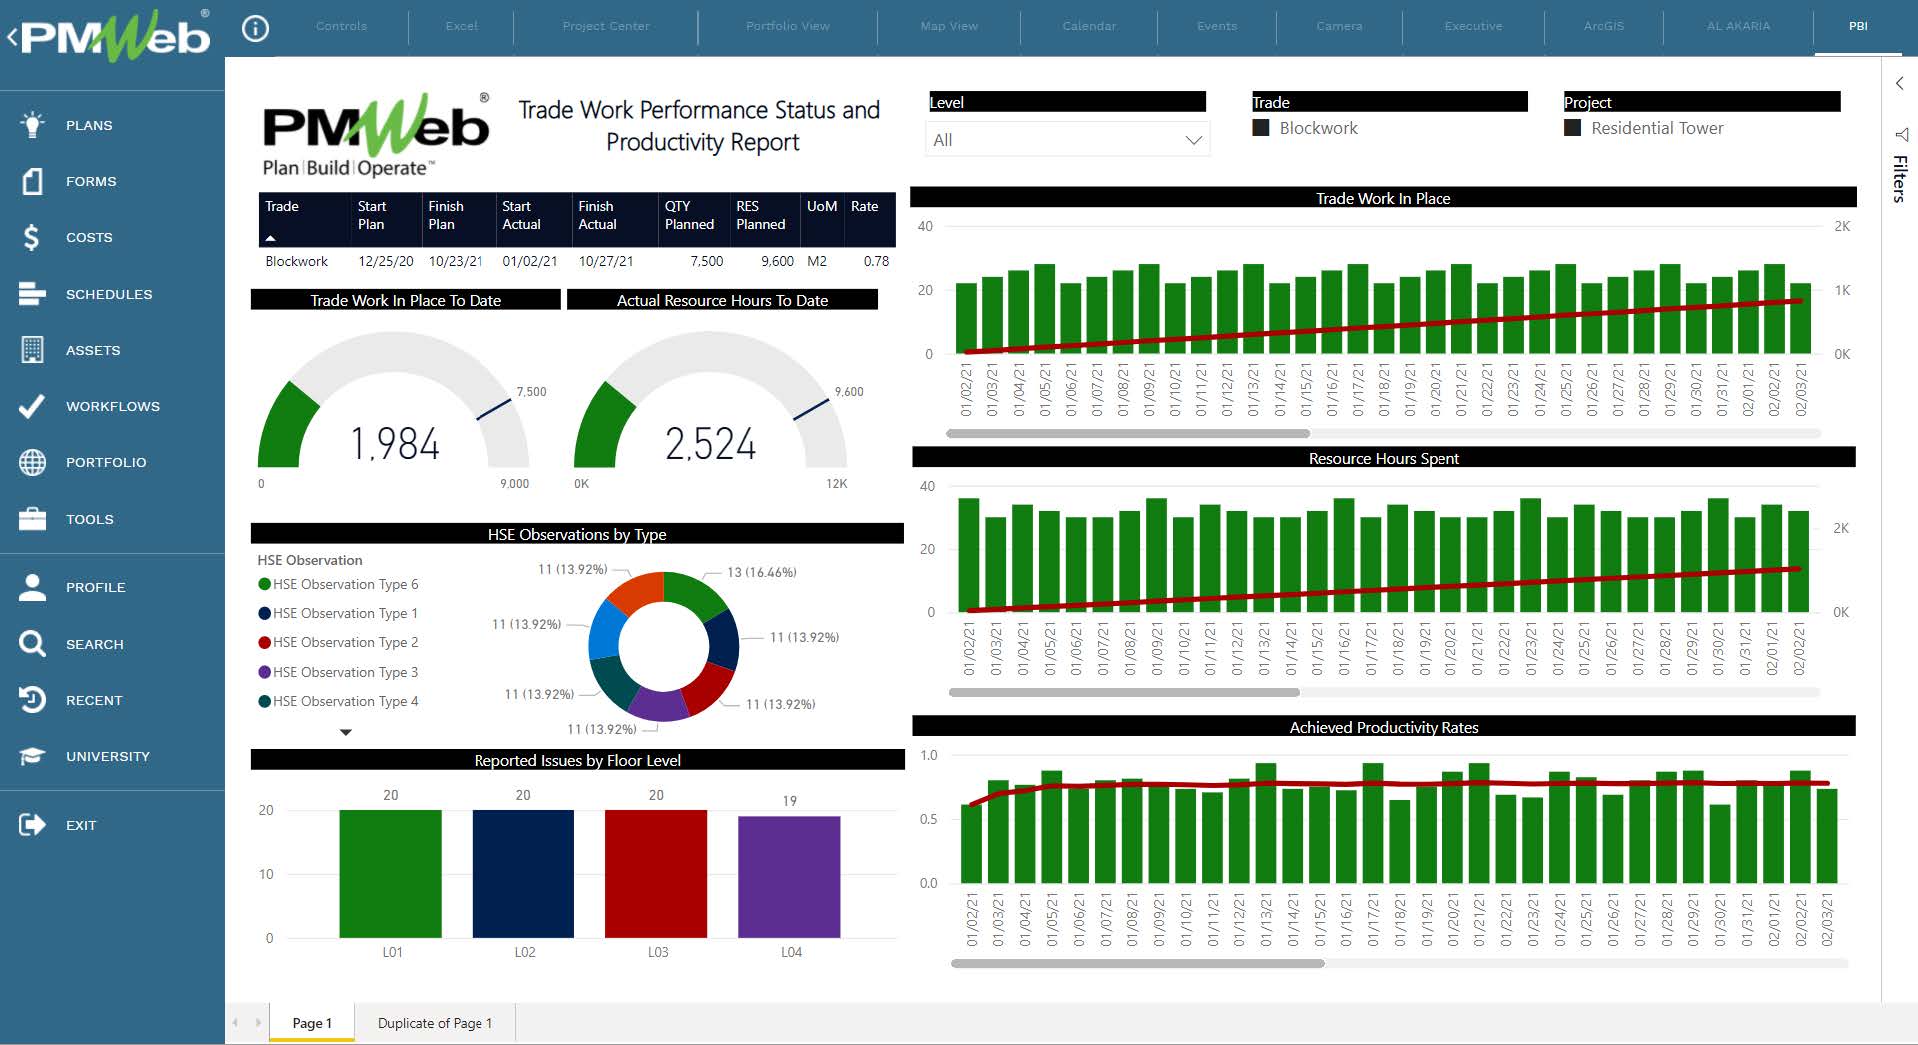This screenshot has height=1045, width=1918.
Task: Go to next page arrow at bottom
Action: pos(258,1022)
